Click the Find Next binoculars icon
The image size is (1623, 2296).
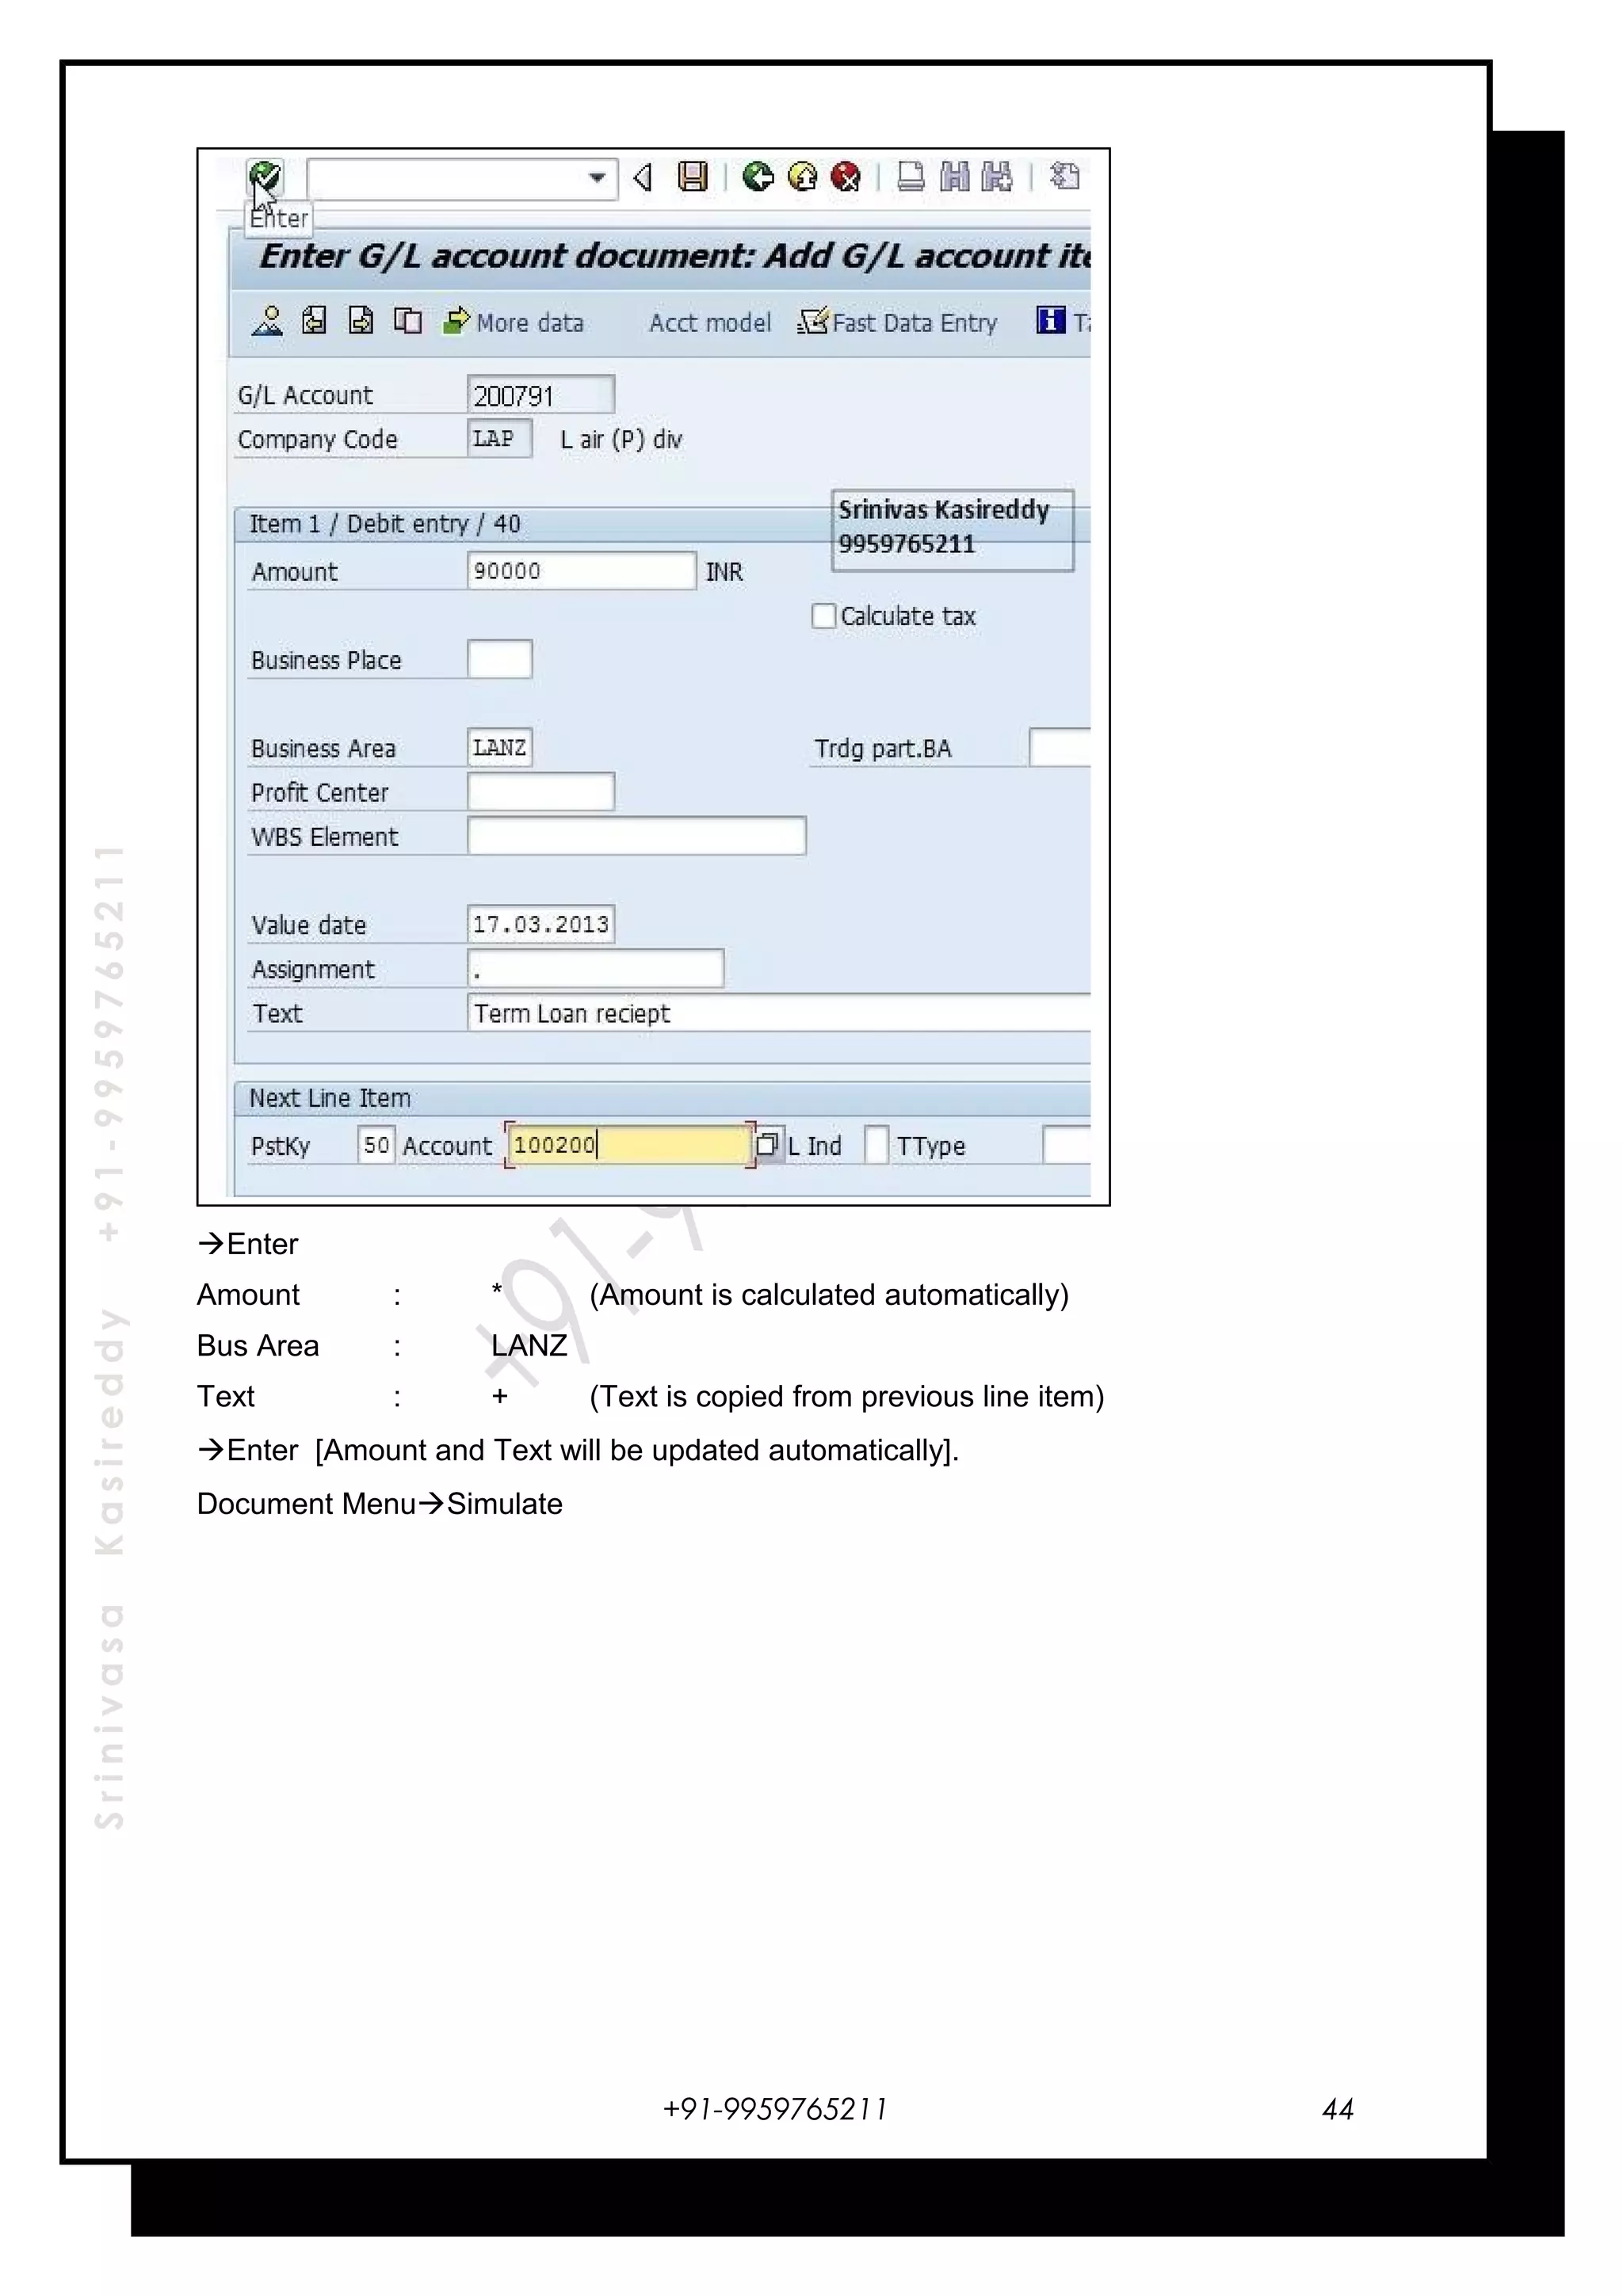(997, 177)
